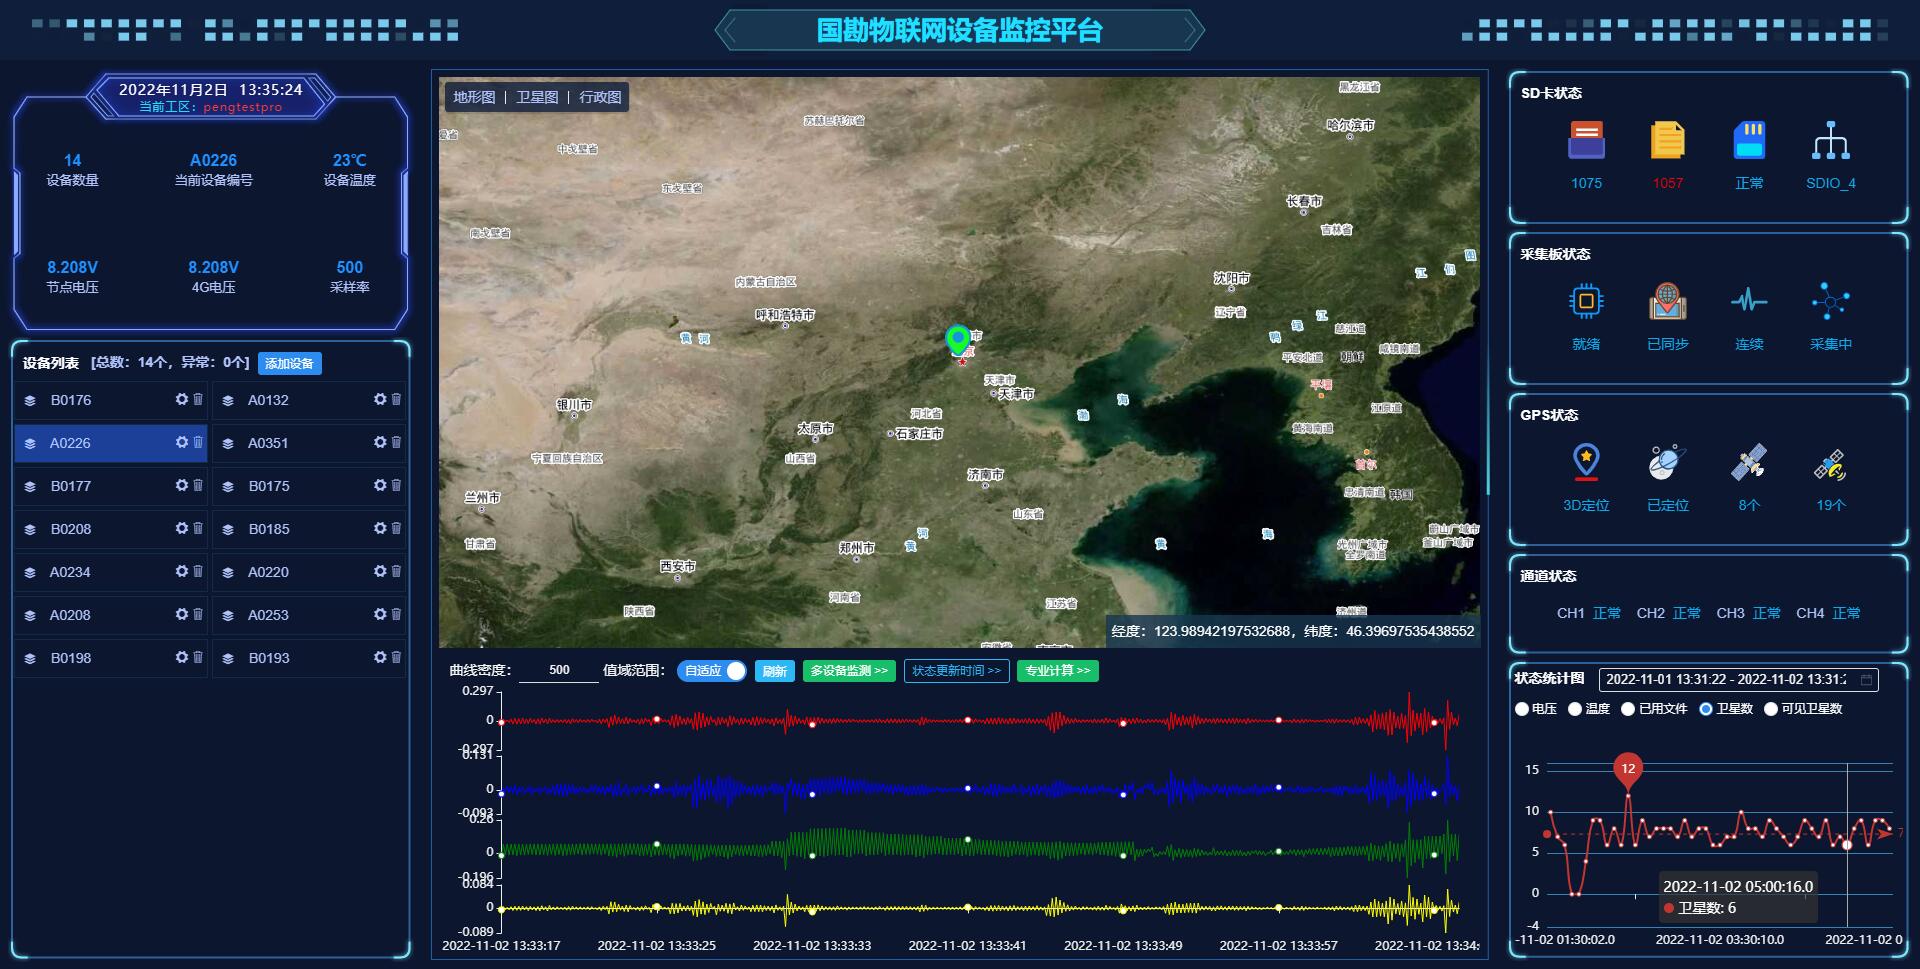The image size is (1920, 969).
Task: Select the 电压 radio button
Action: (x=1522, y=709)
